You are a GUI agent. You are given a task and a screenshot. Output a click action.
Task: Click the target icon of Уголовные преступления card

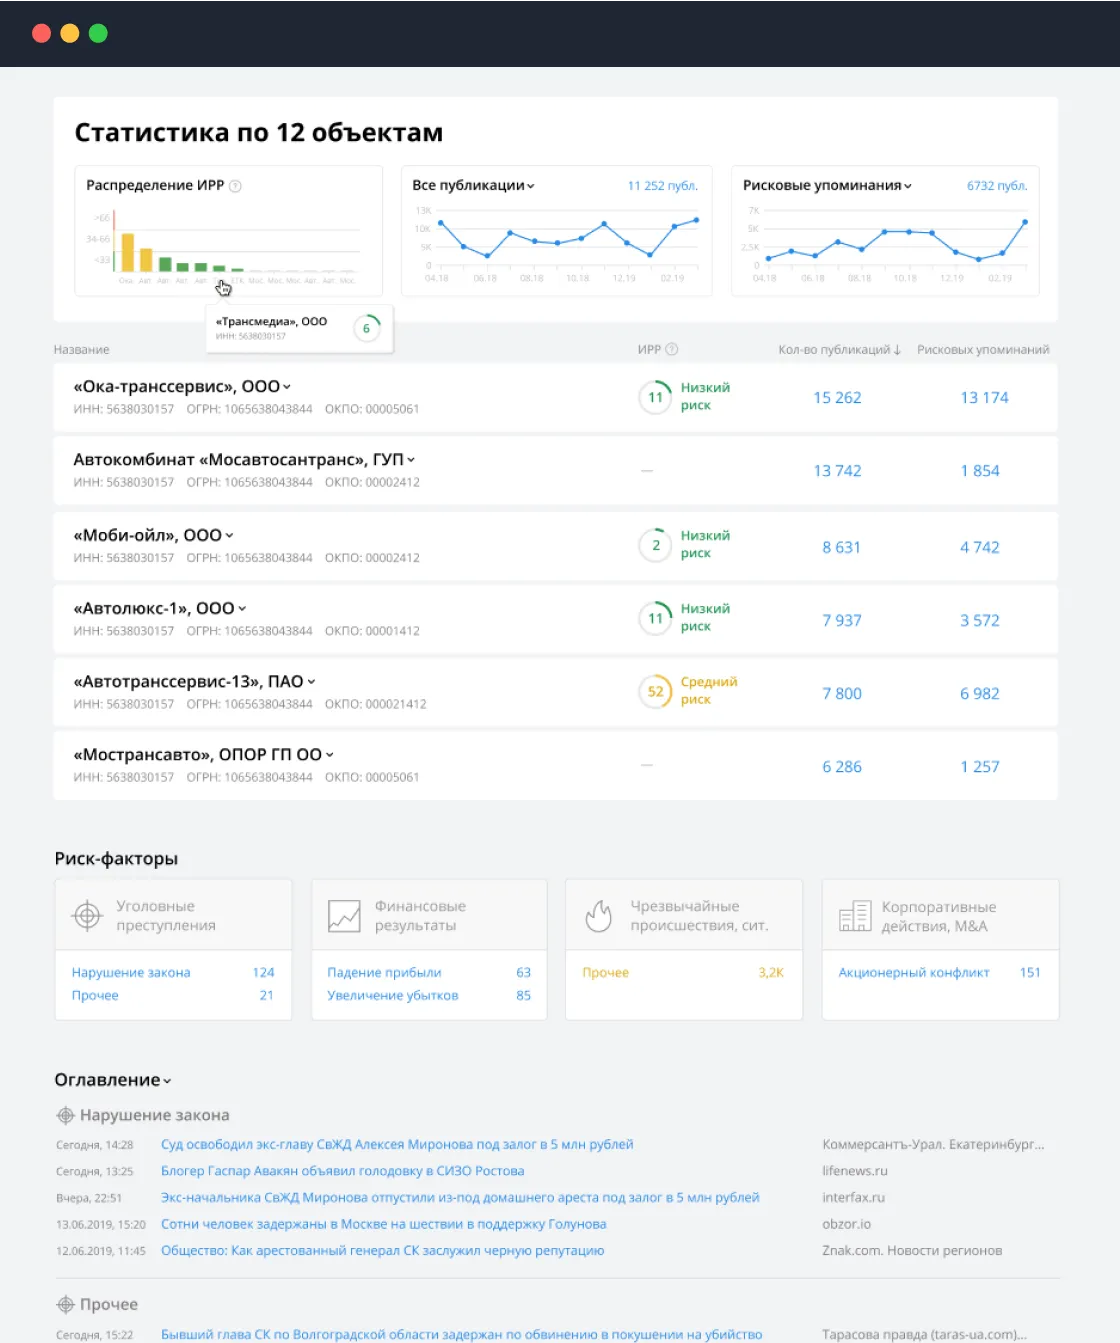(87, 915)
